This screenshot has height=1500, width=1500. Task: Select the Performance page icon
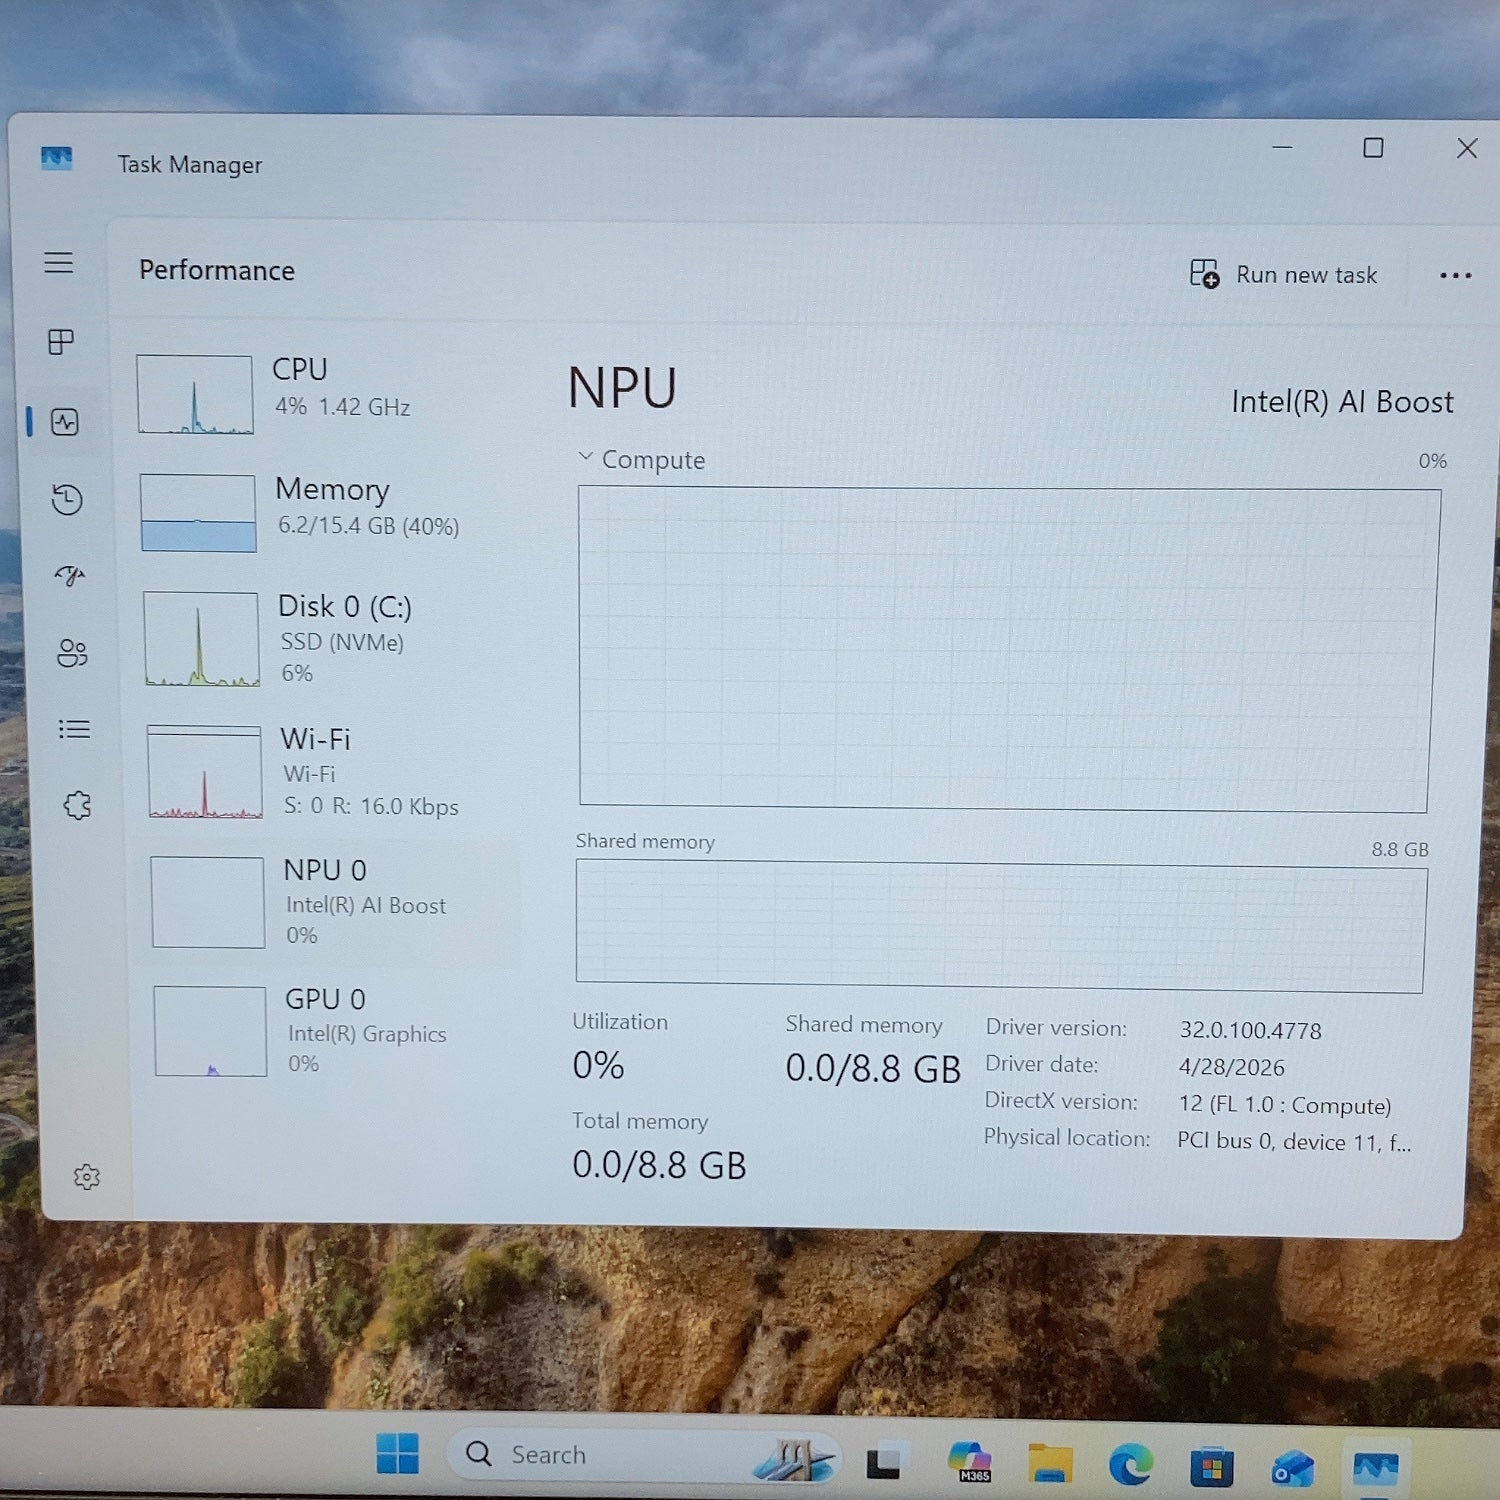(64, 422)
